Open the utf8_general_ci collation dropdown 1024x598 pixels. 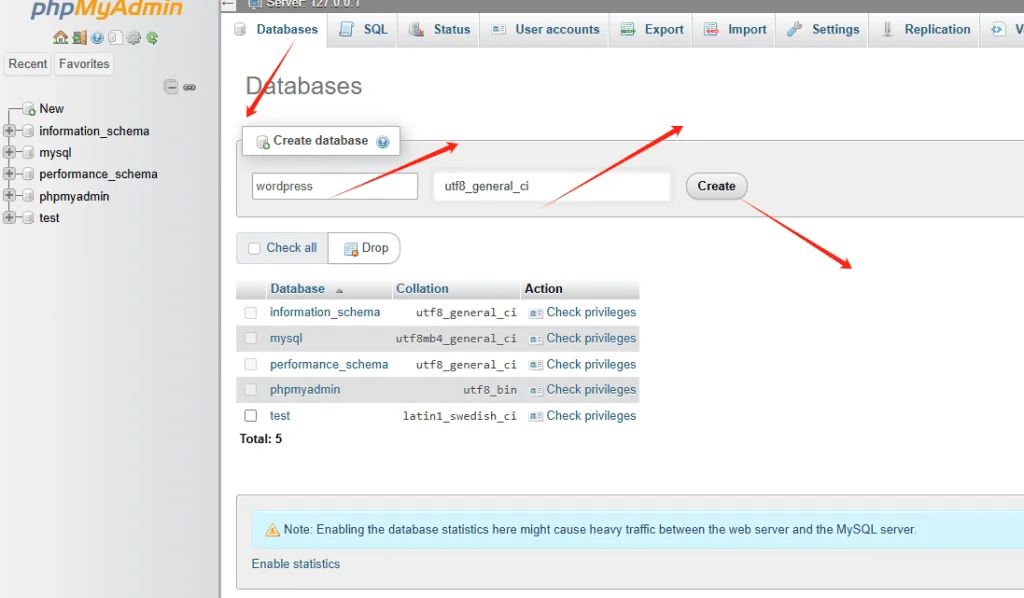pyautogui.click(x=551, y=186)
